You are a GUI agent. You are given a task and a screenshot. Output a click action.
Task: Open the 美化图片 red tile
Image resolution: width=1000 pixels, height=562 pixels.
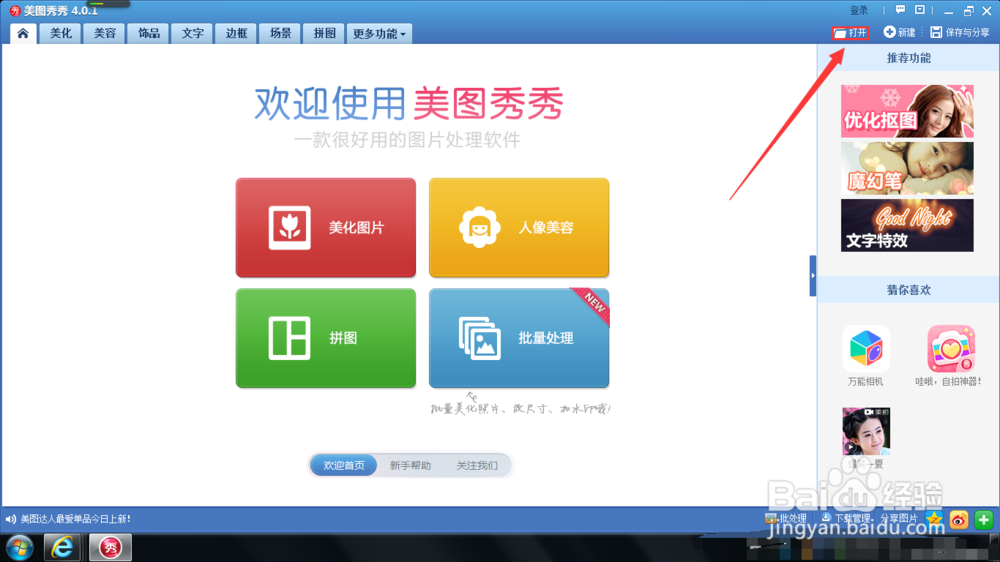(x=326, y=228)
